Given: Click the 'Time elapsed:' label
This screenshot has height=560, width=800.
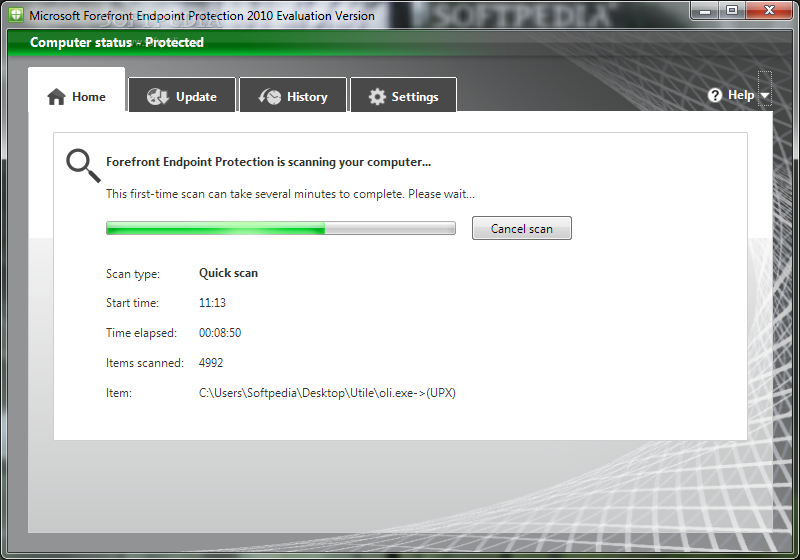Looking at the screenshot, I should (141, 333).
